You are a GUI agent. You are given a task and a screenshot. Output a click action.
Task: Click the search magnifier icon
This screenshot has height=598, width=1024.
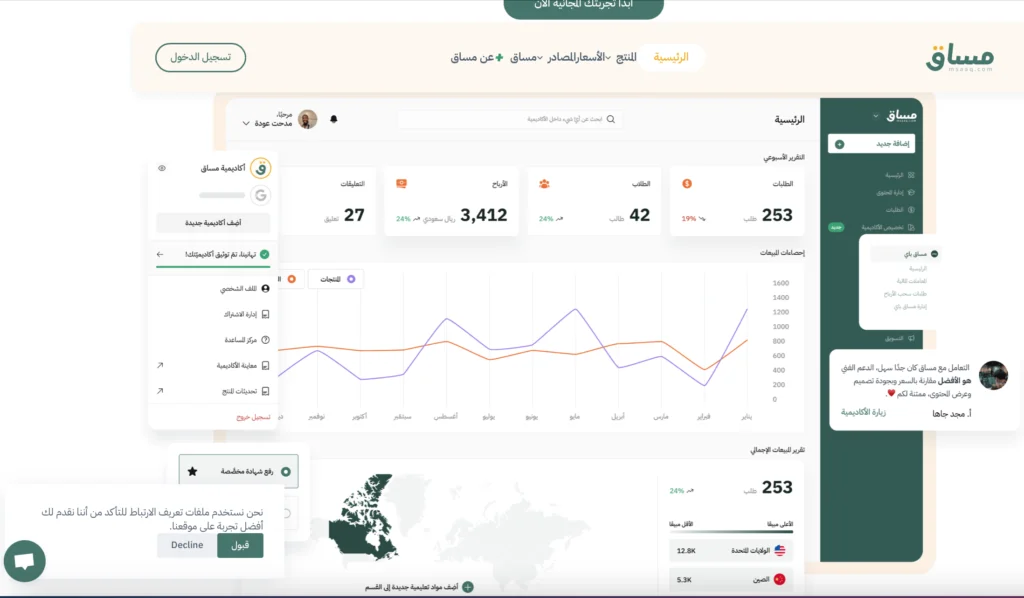click(611, 119)
